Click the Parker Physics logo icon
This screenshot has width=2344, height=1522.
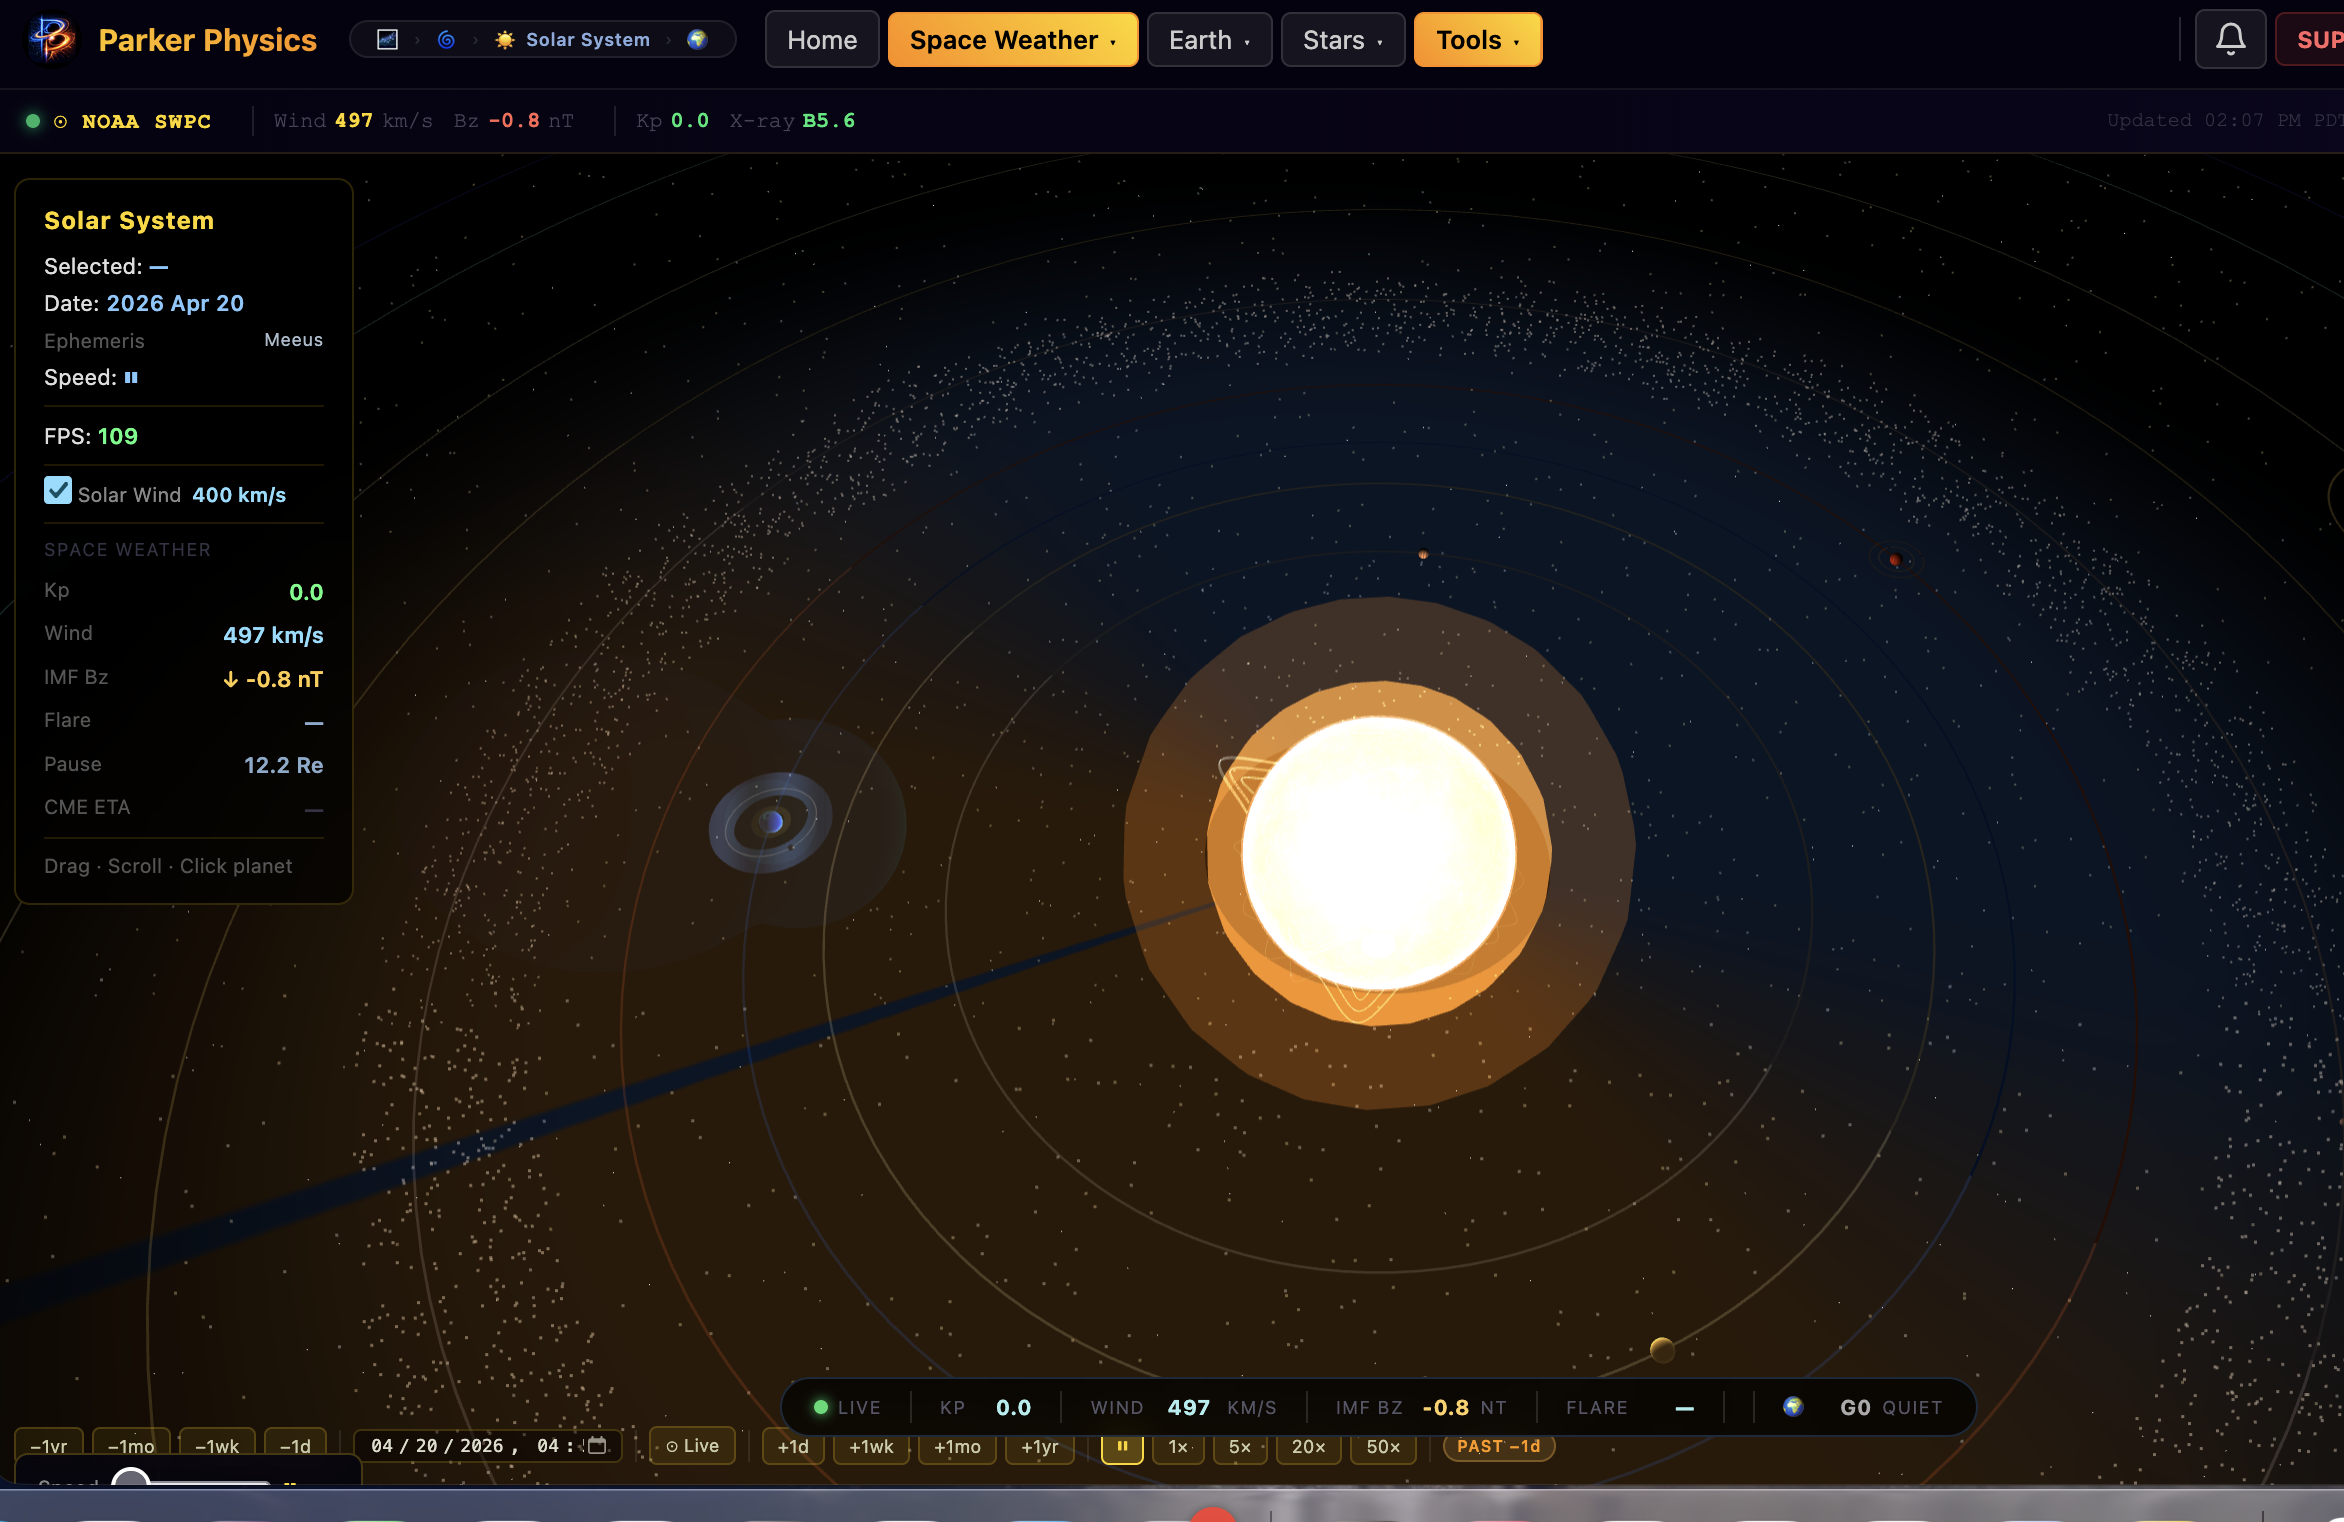[52, 40]
